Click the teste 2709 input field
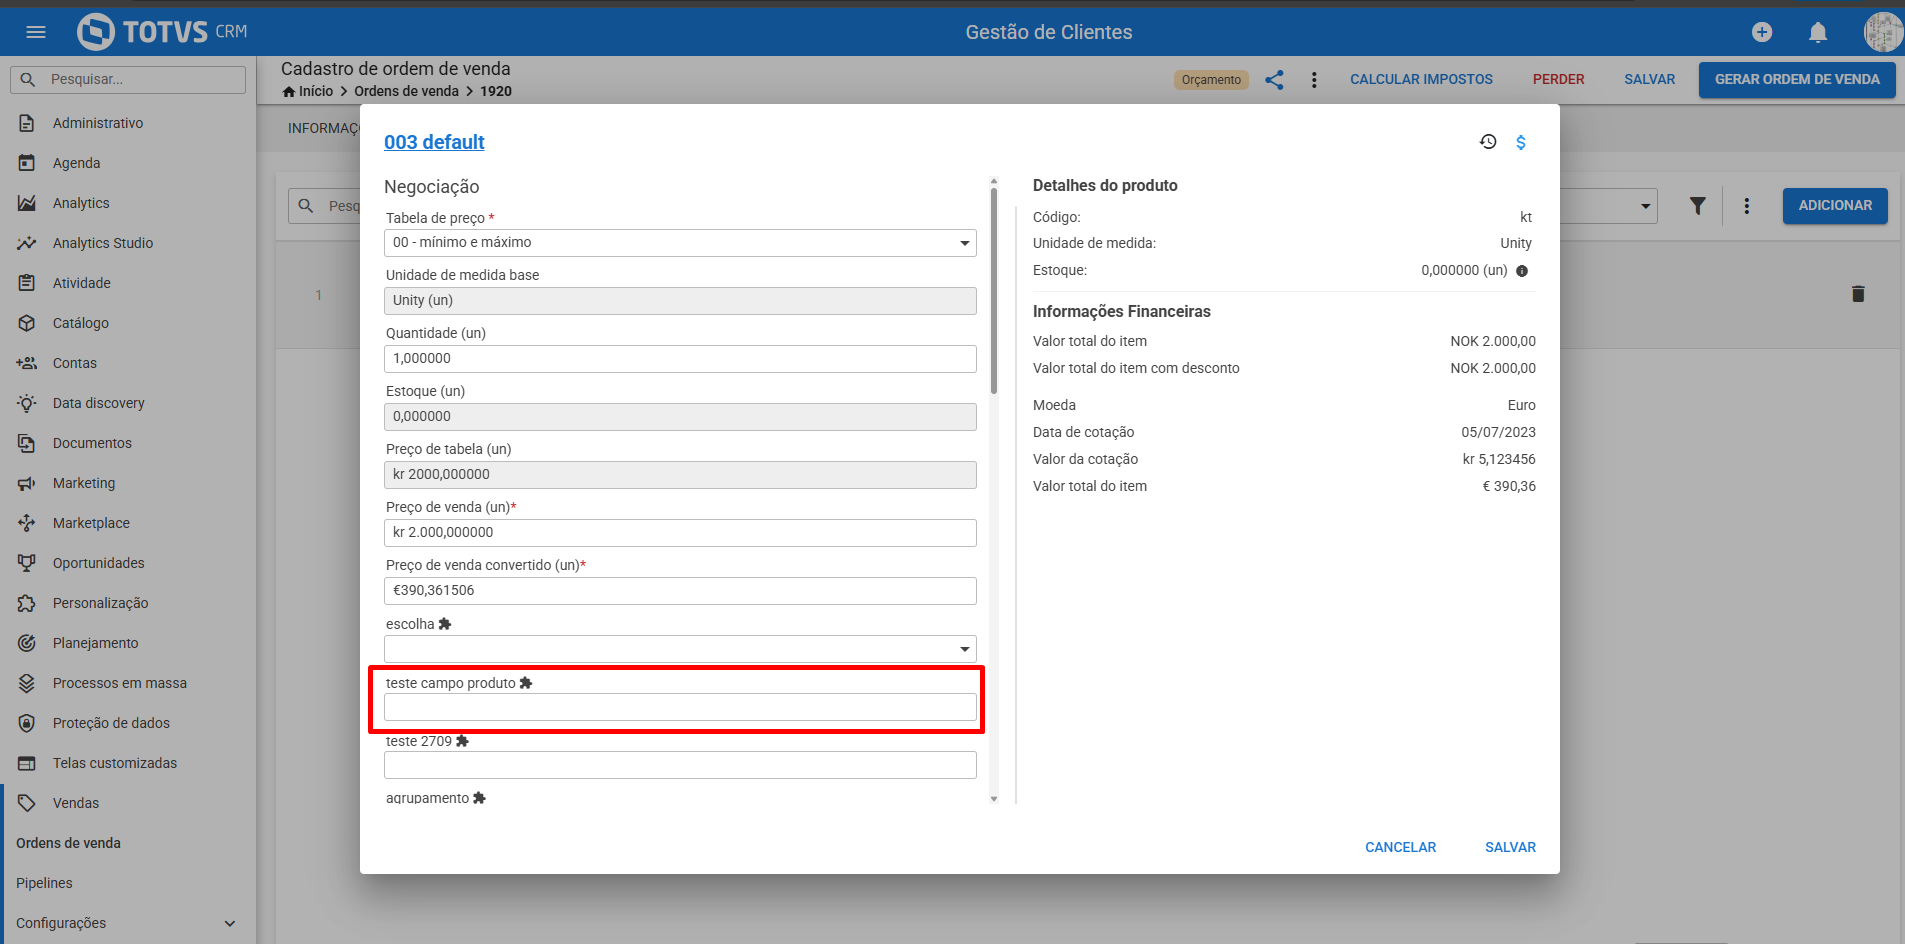 [680, 765]
